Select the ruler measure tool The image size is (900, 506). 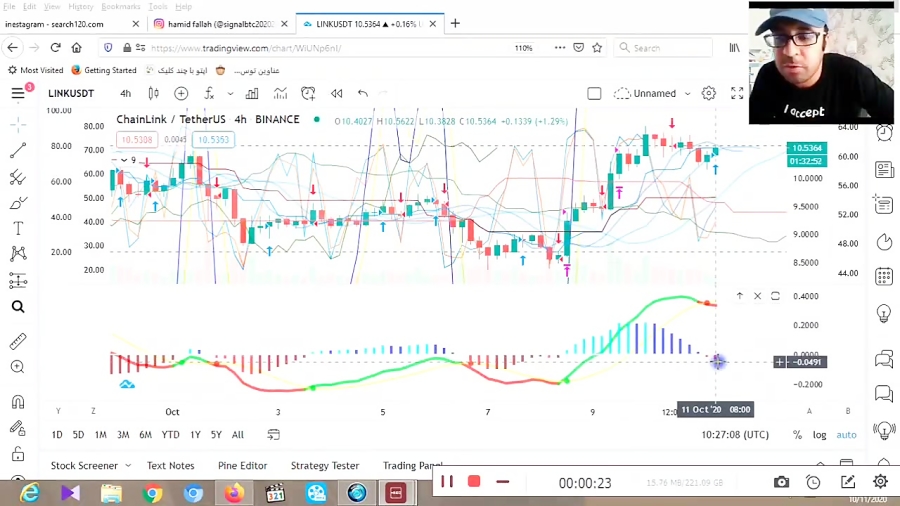coord(18,341)
